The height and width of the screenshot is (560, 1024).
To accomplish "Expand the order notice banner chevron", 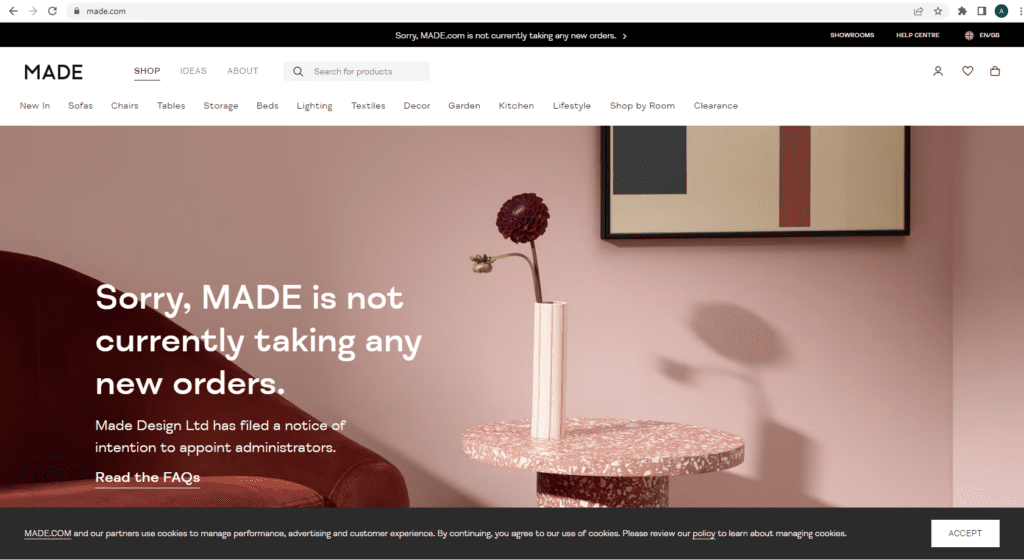I will pyautogui.click(x=624, y=36).
